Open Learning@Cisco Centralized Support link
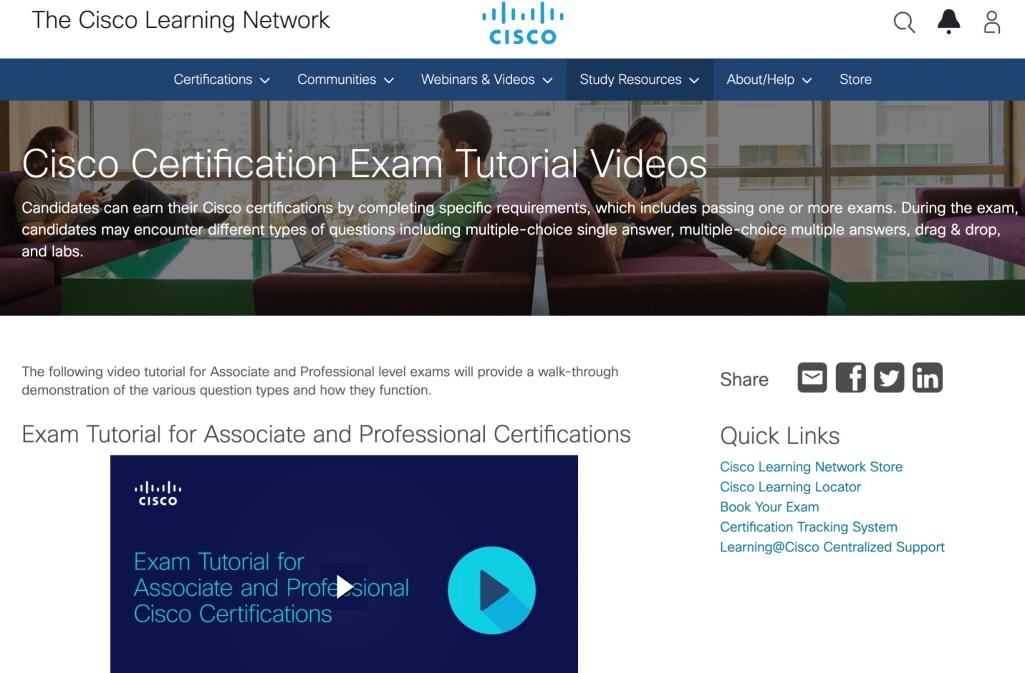Image resolution: width=1025 pixels, height=673 pixels. point(832,547)
